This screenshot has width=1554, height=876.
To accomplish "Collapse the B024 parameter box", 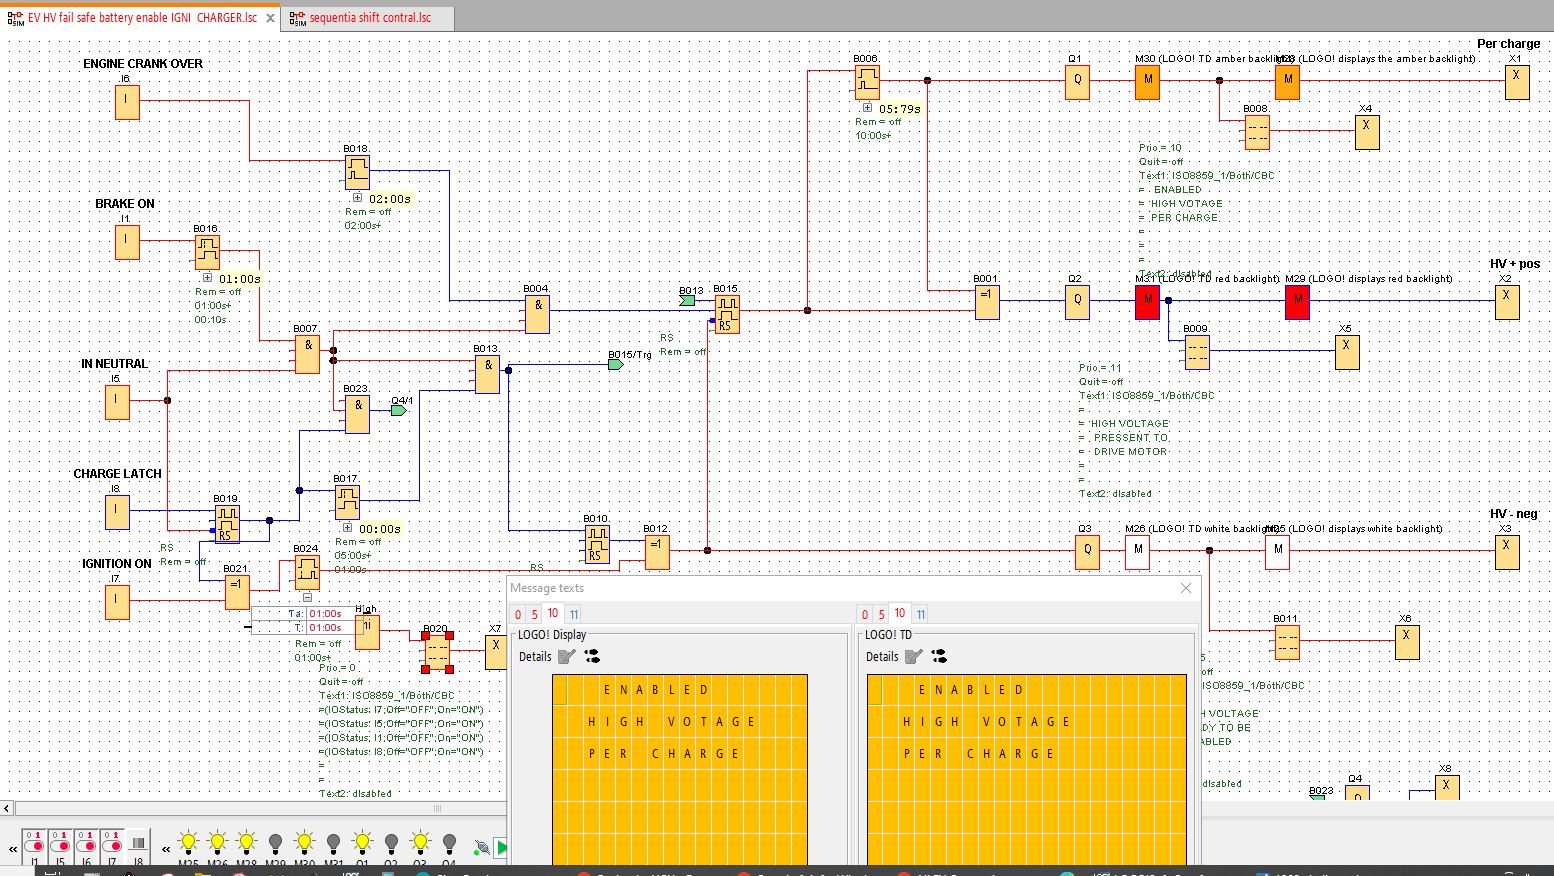I will pos(307,597).
